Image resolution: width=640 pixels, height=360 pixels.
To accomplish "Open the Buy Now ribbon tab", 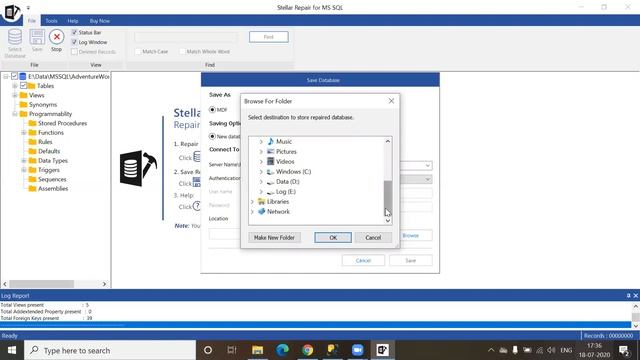I will [x=100, y=20].
